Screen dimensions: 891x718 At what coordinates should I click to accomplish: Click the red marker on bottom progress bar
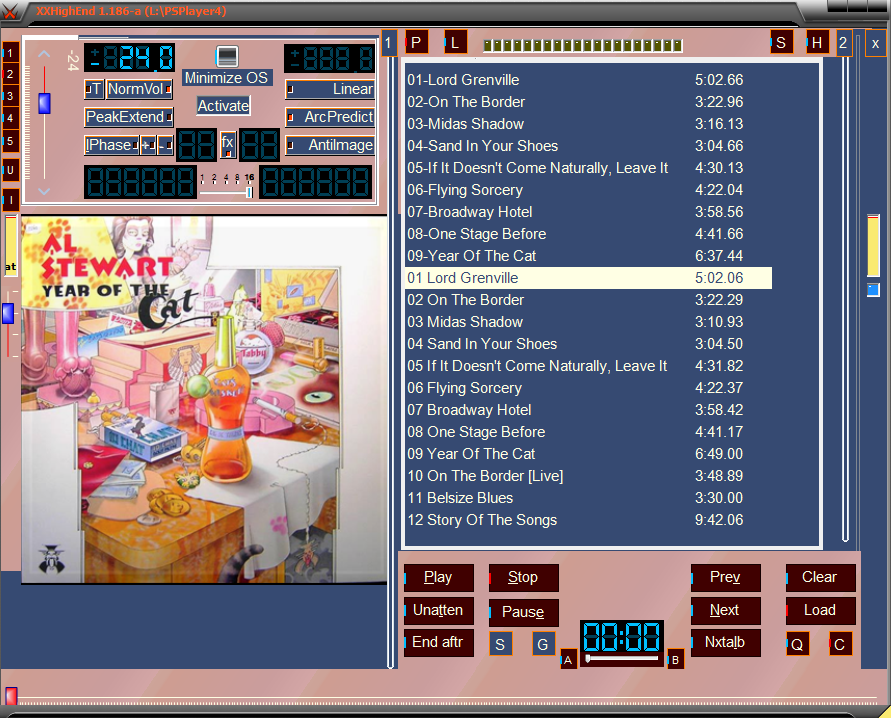(x=11, y=695)
